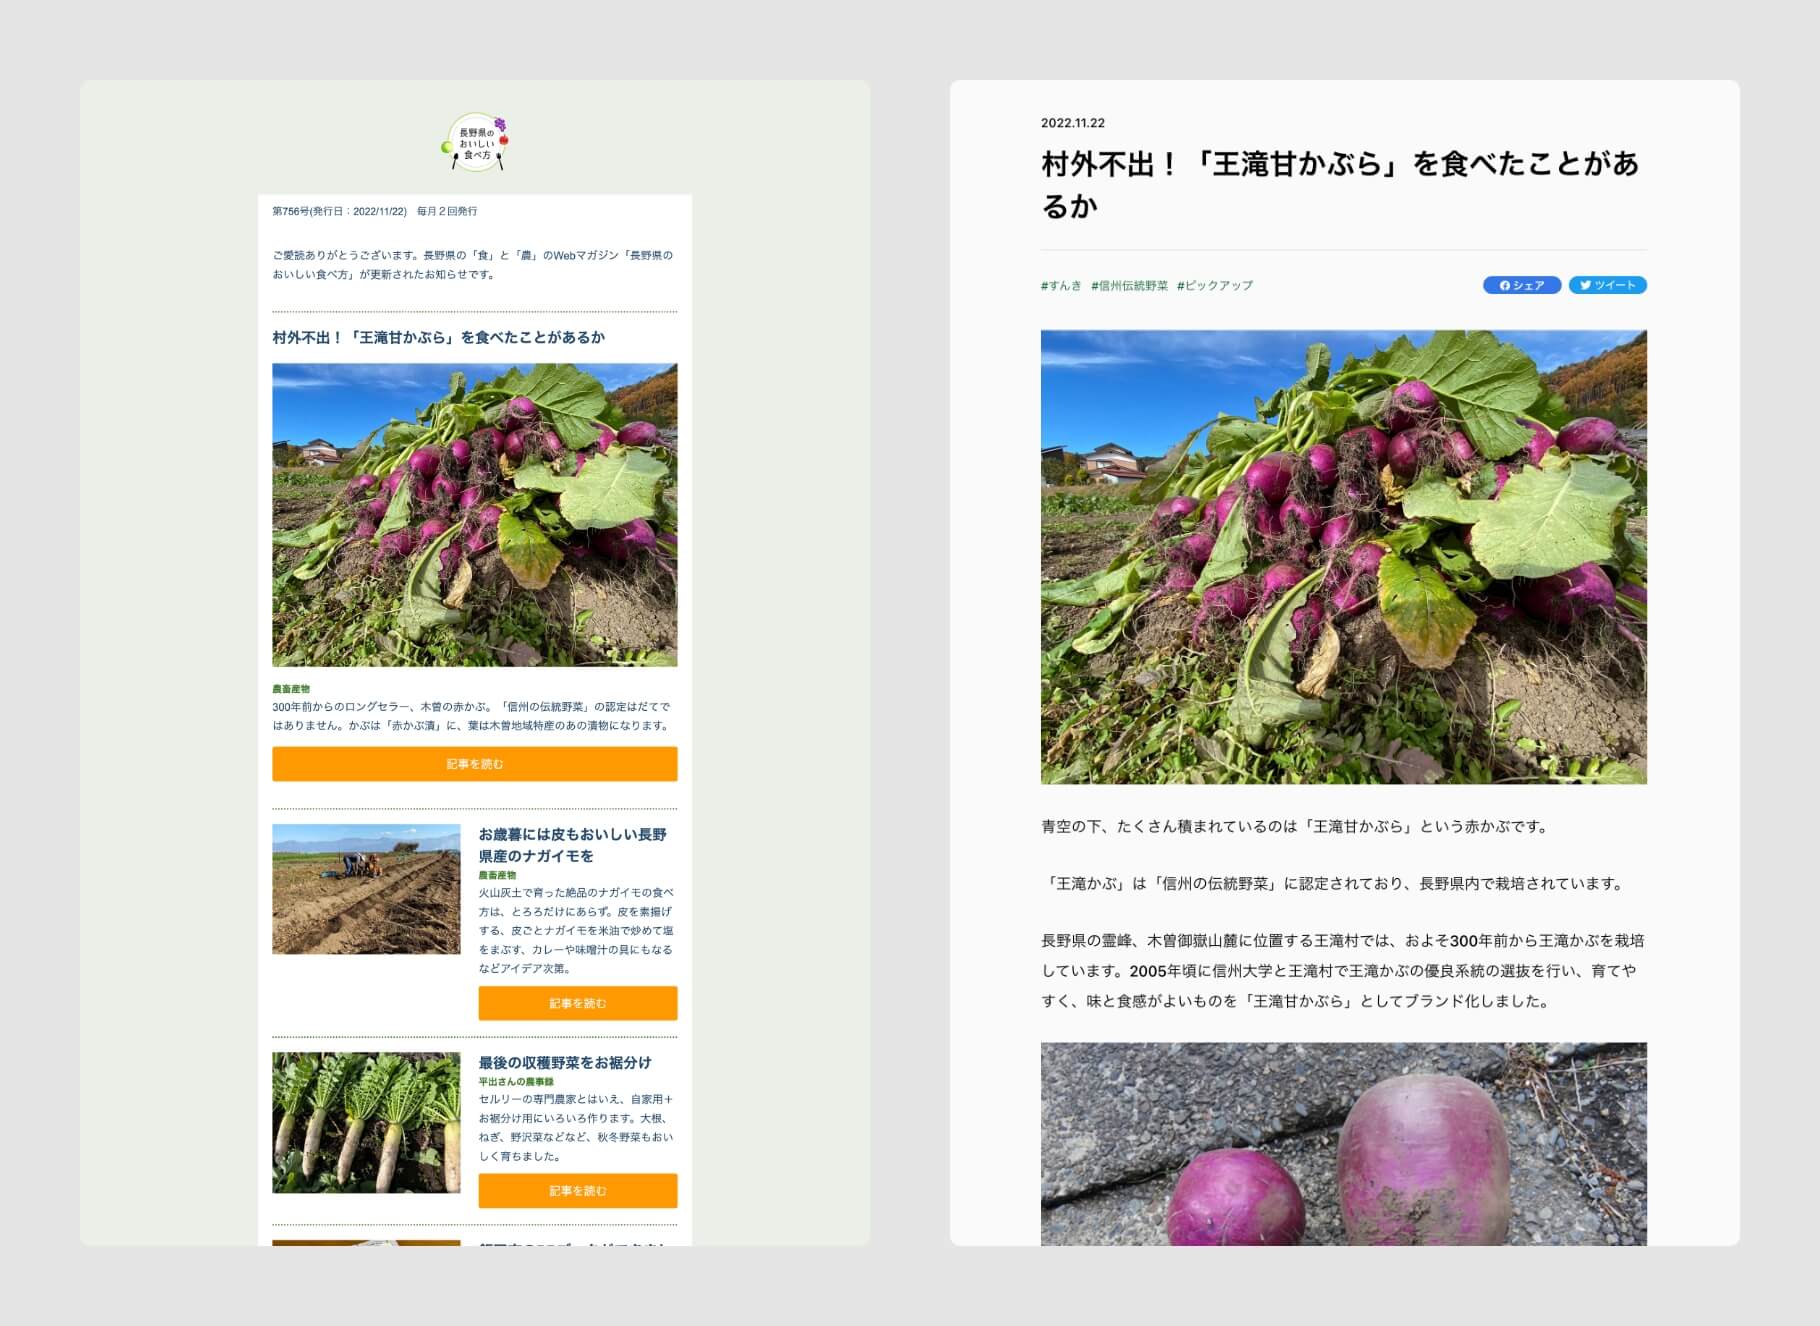The width and height of the screenshot is (1820, 1326).
Task: Share the article with Facebook シェア button
Action: pos(1521,286)
